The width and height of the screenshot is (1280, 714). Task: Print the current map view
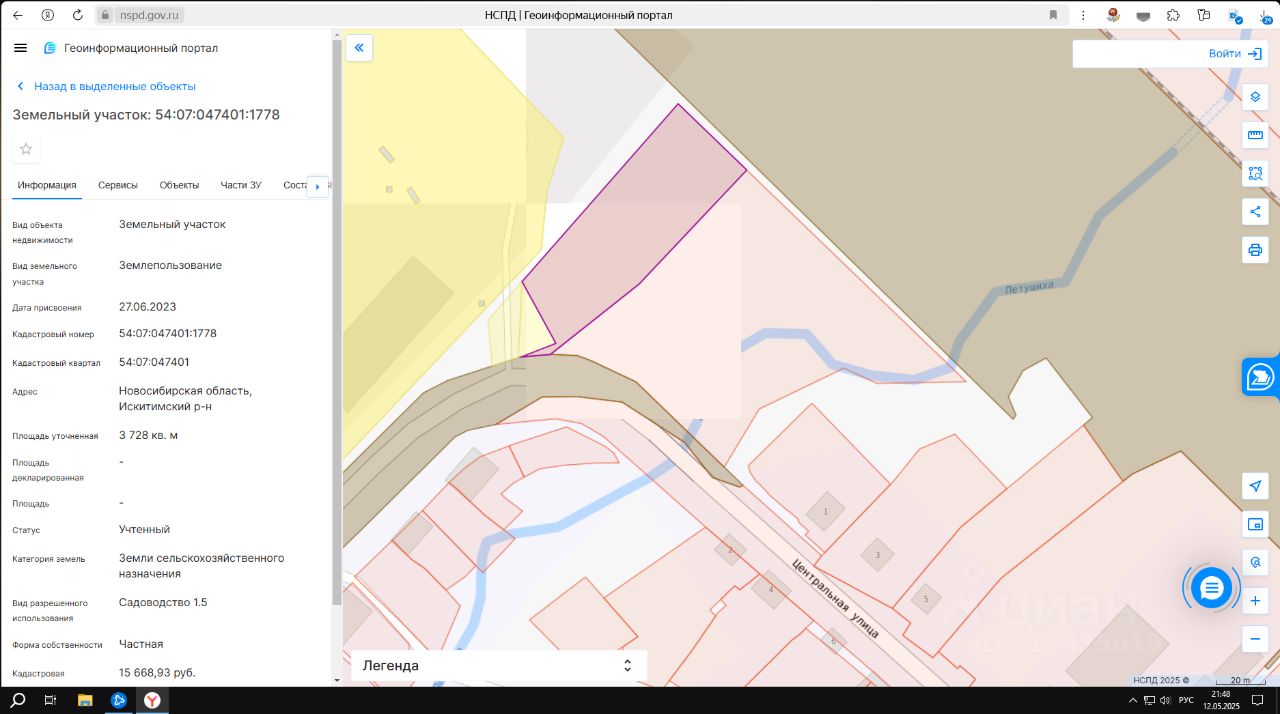pos(1255,249)
